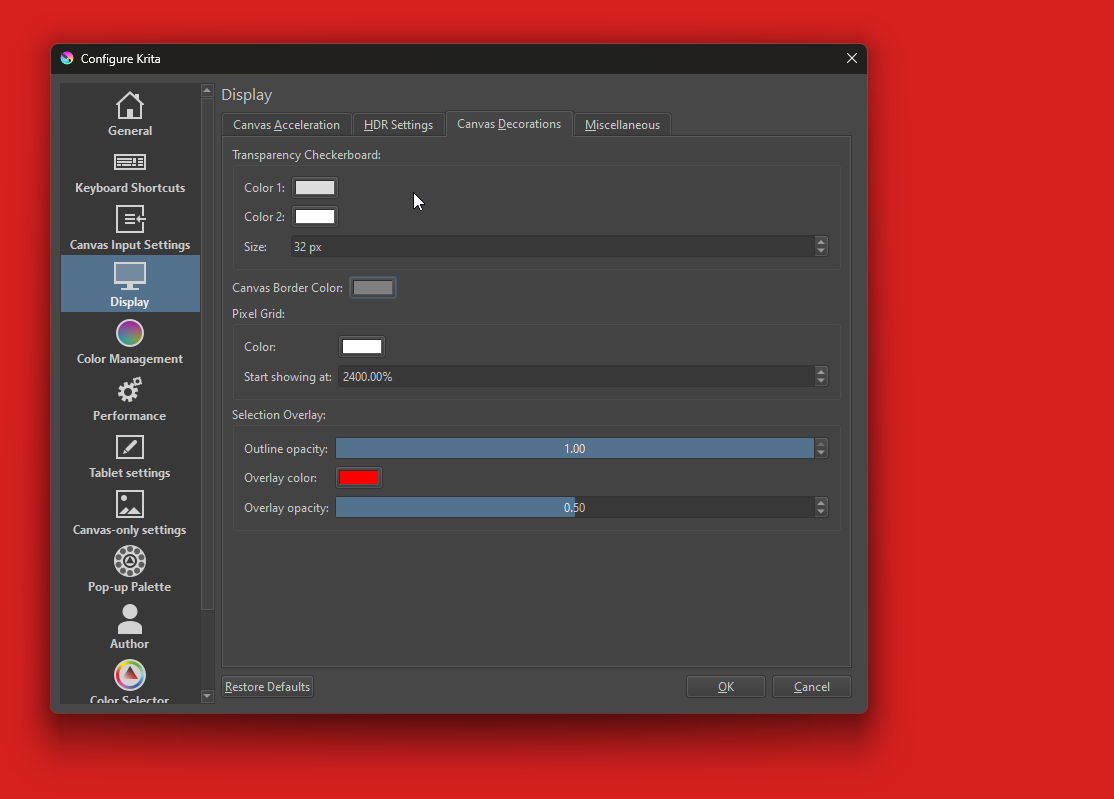Open the Color Selector page
This screenshot has width=1114, height=799.
pos(130,680)
